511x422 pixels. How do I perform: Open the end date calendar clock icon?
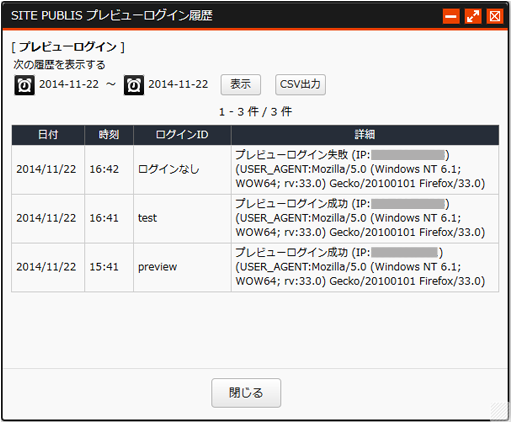click(134, 85)
